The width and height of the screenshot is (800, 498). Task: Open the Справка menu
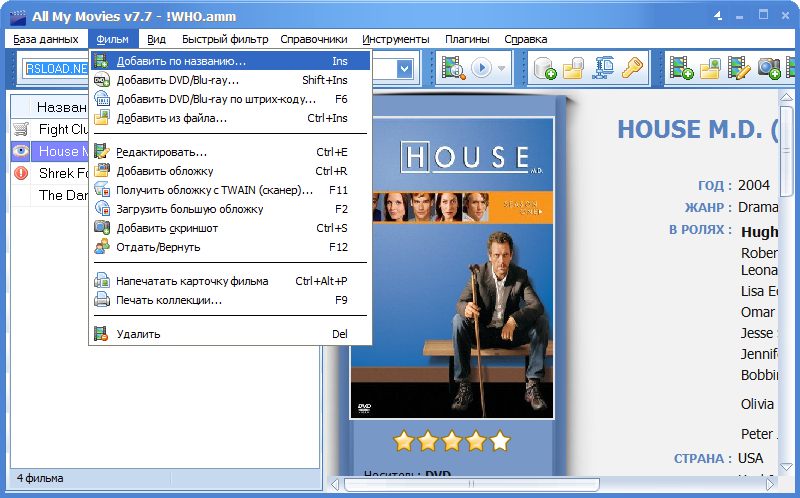pos(526,39)
